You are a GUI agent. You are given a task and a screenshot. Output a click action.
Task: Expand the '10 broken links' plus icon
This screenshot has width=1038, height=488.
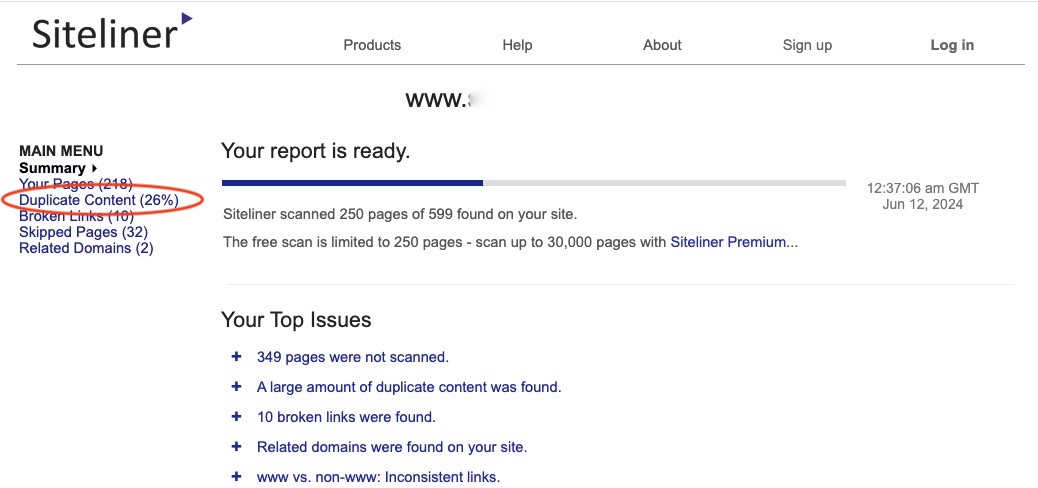(237, 416)
